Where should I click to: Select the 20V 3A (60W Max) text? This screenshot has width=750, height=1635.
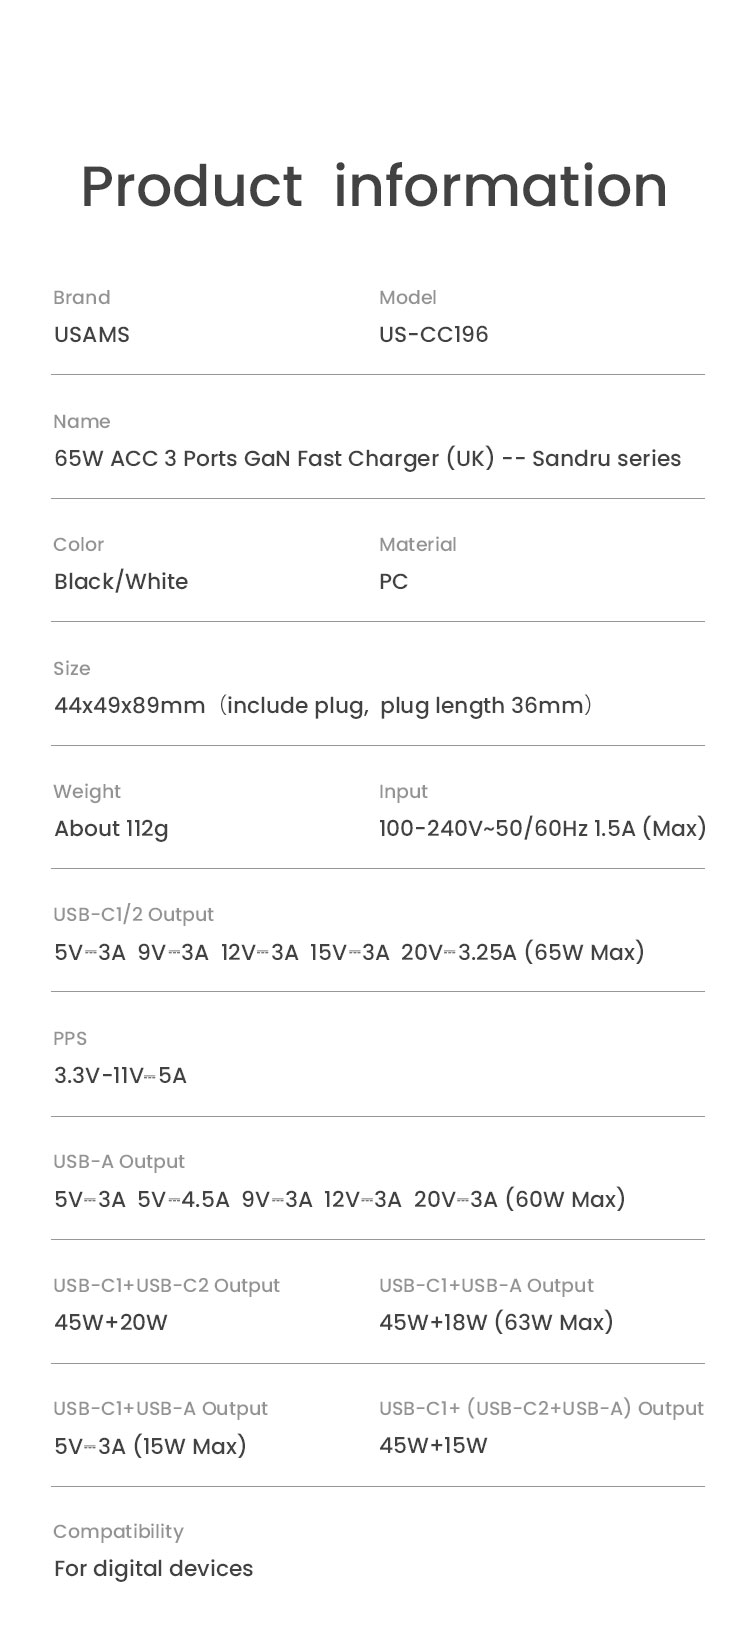519,1199
